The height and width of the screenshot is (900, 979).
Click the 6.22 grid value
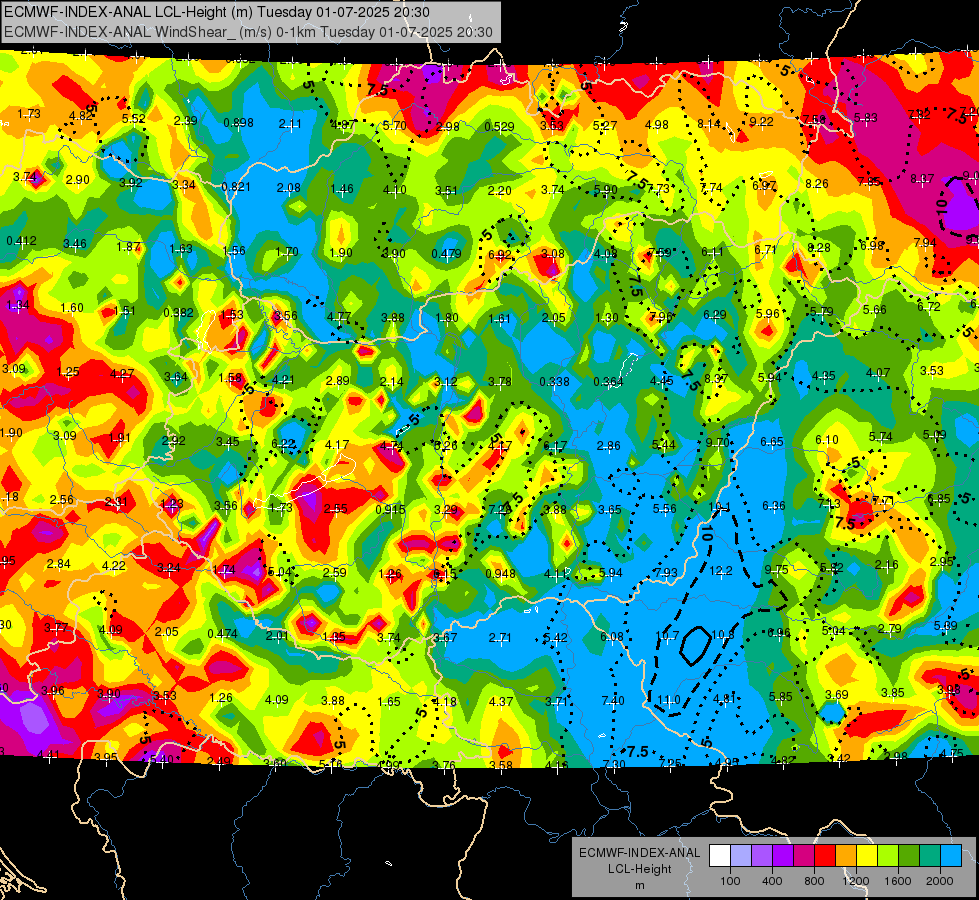(283, 443)
